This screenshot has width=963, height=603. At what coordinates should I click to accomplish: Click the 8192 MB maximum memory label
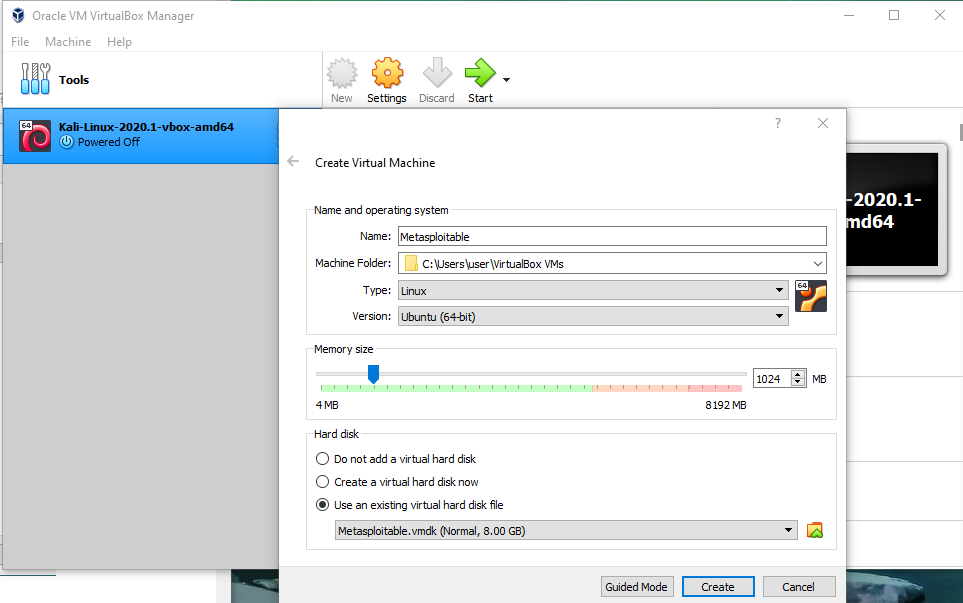[x=725, y=405]
